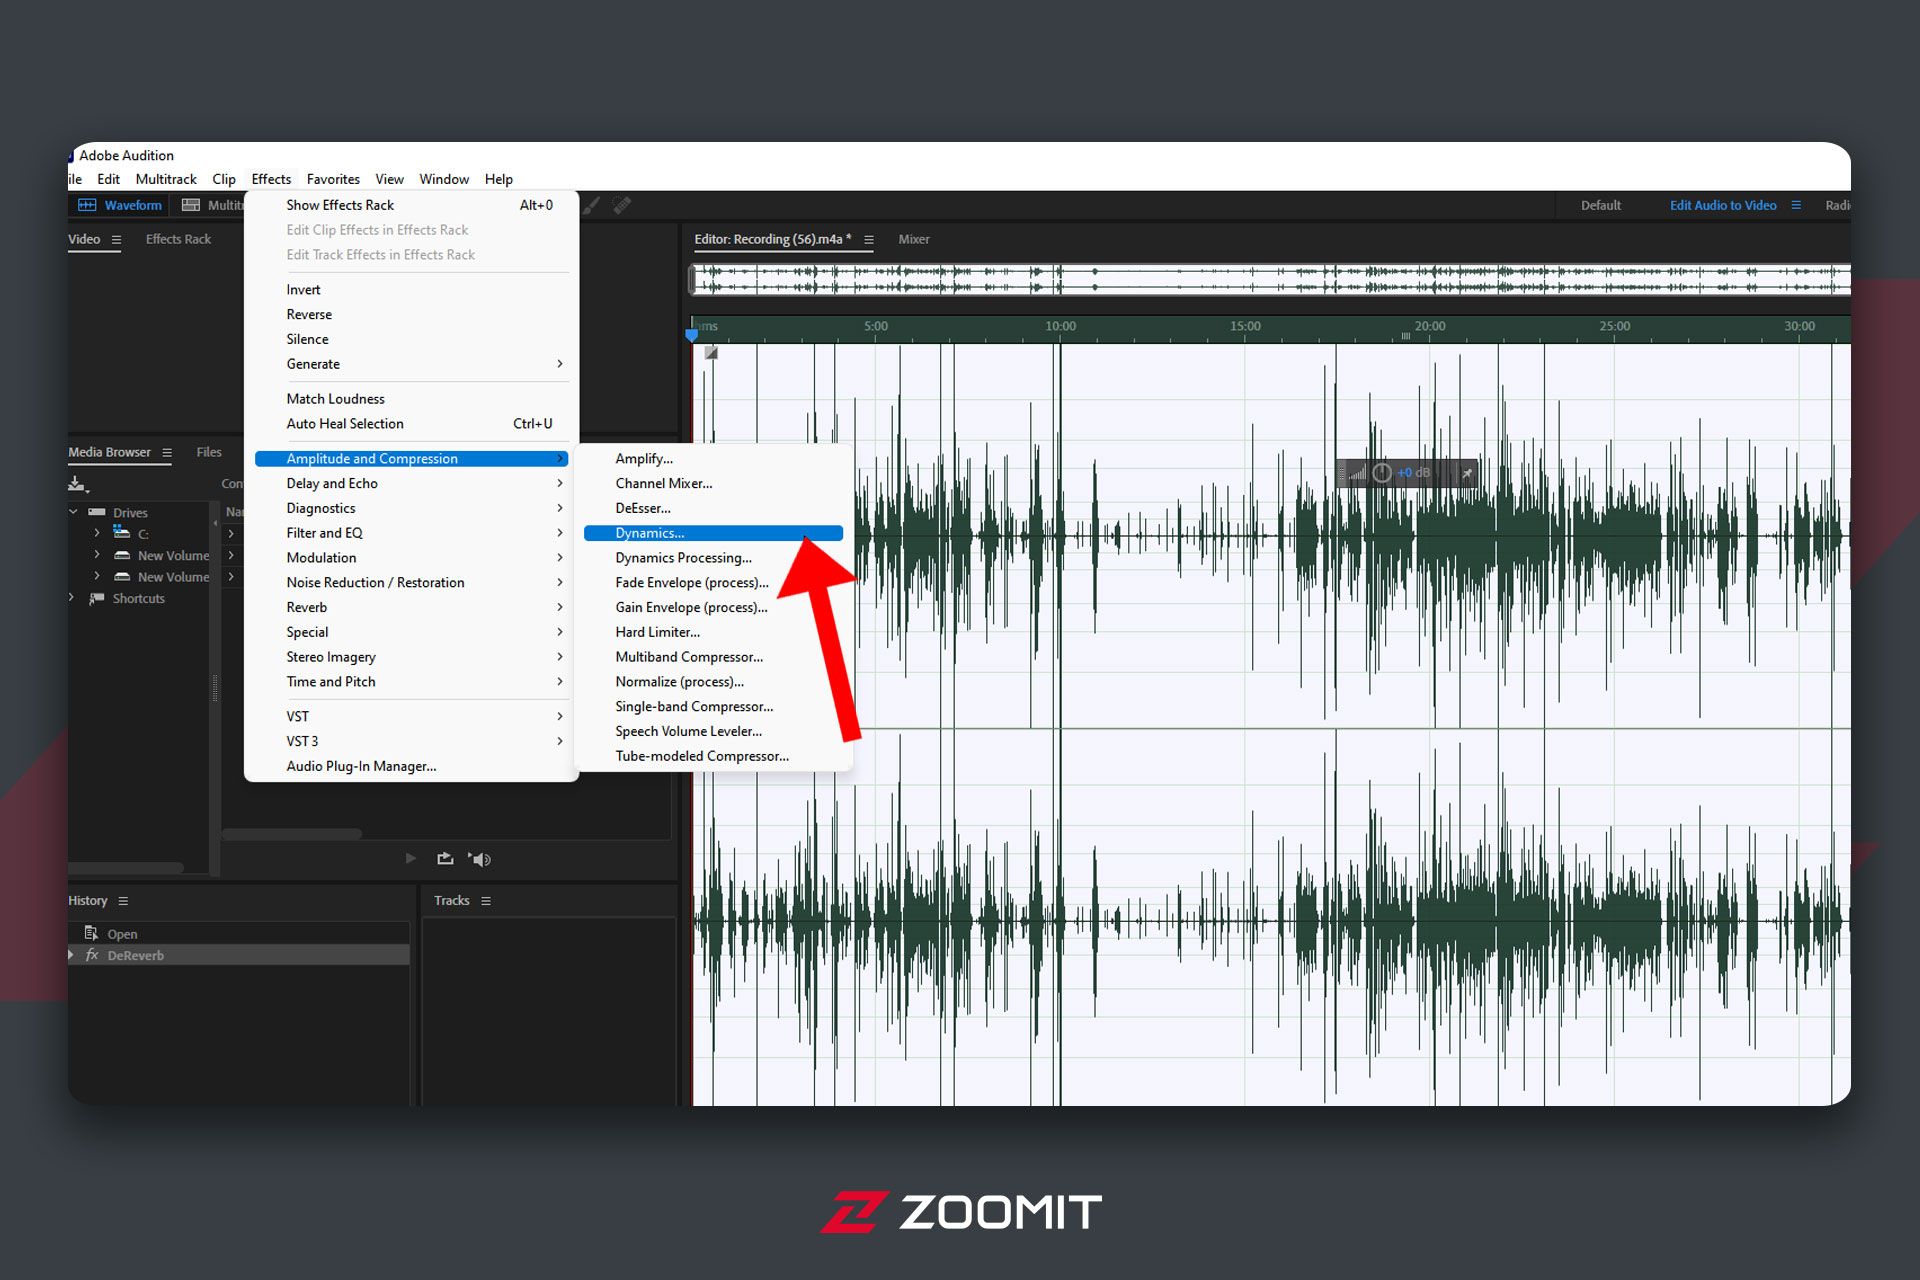
Task: Open the Noise Reduction / Restoration submenu
Action: (375, 582)
